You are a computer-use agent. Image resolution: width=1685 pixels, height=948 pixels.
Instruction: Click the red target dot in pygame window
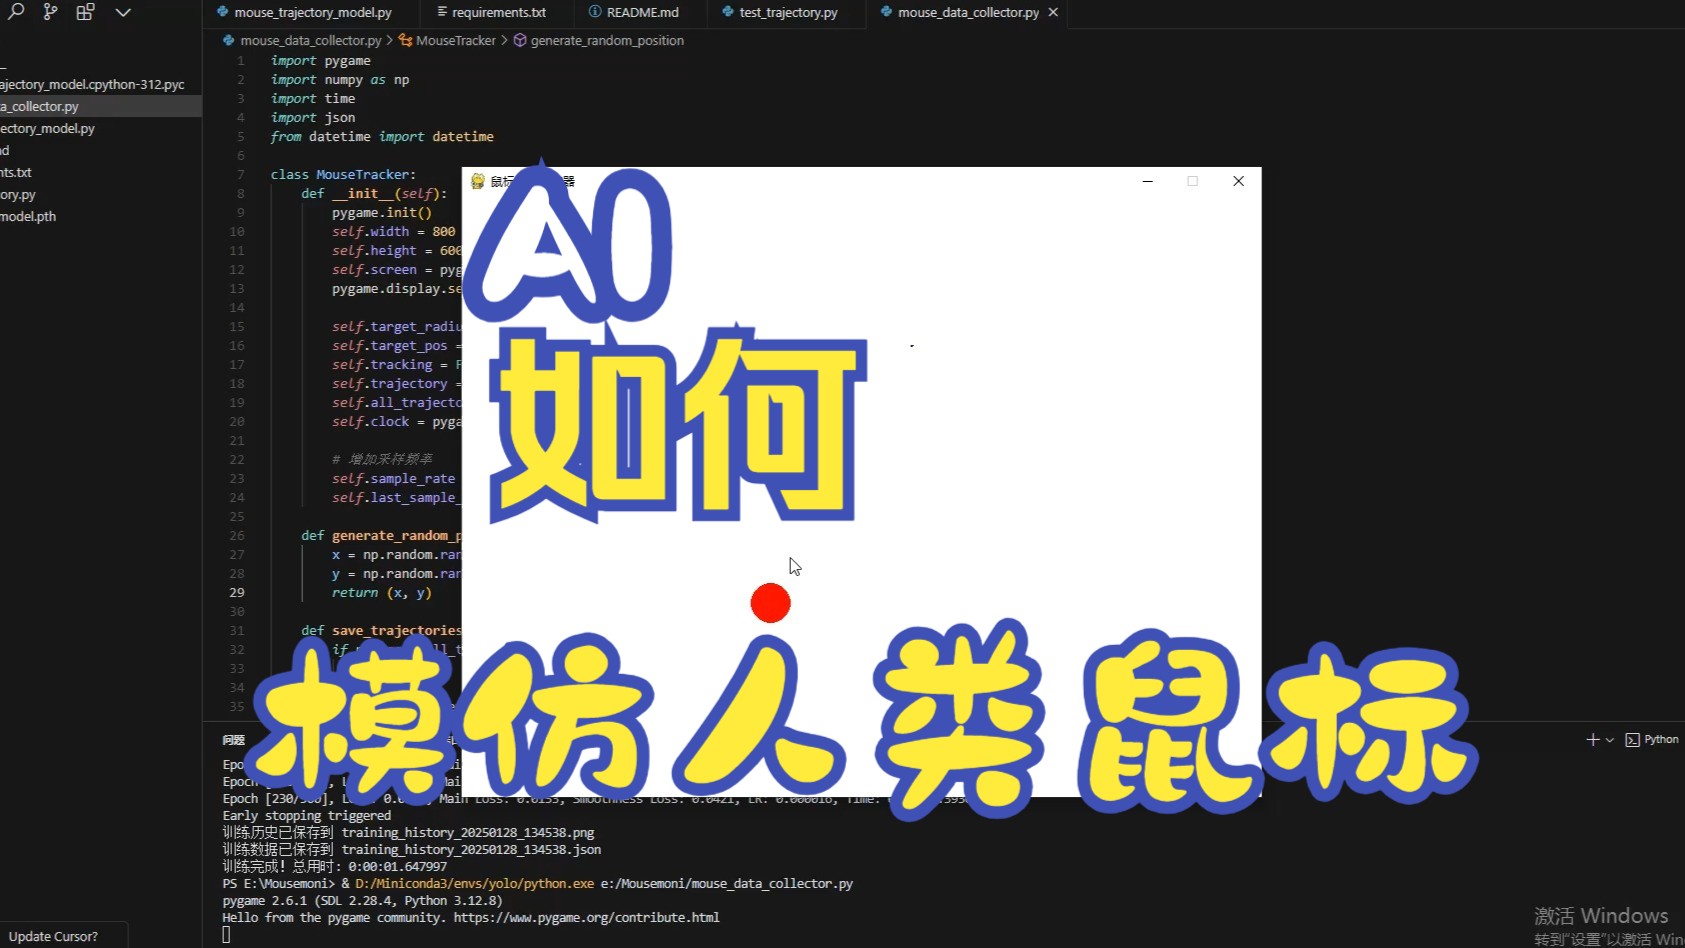(770, 603)
